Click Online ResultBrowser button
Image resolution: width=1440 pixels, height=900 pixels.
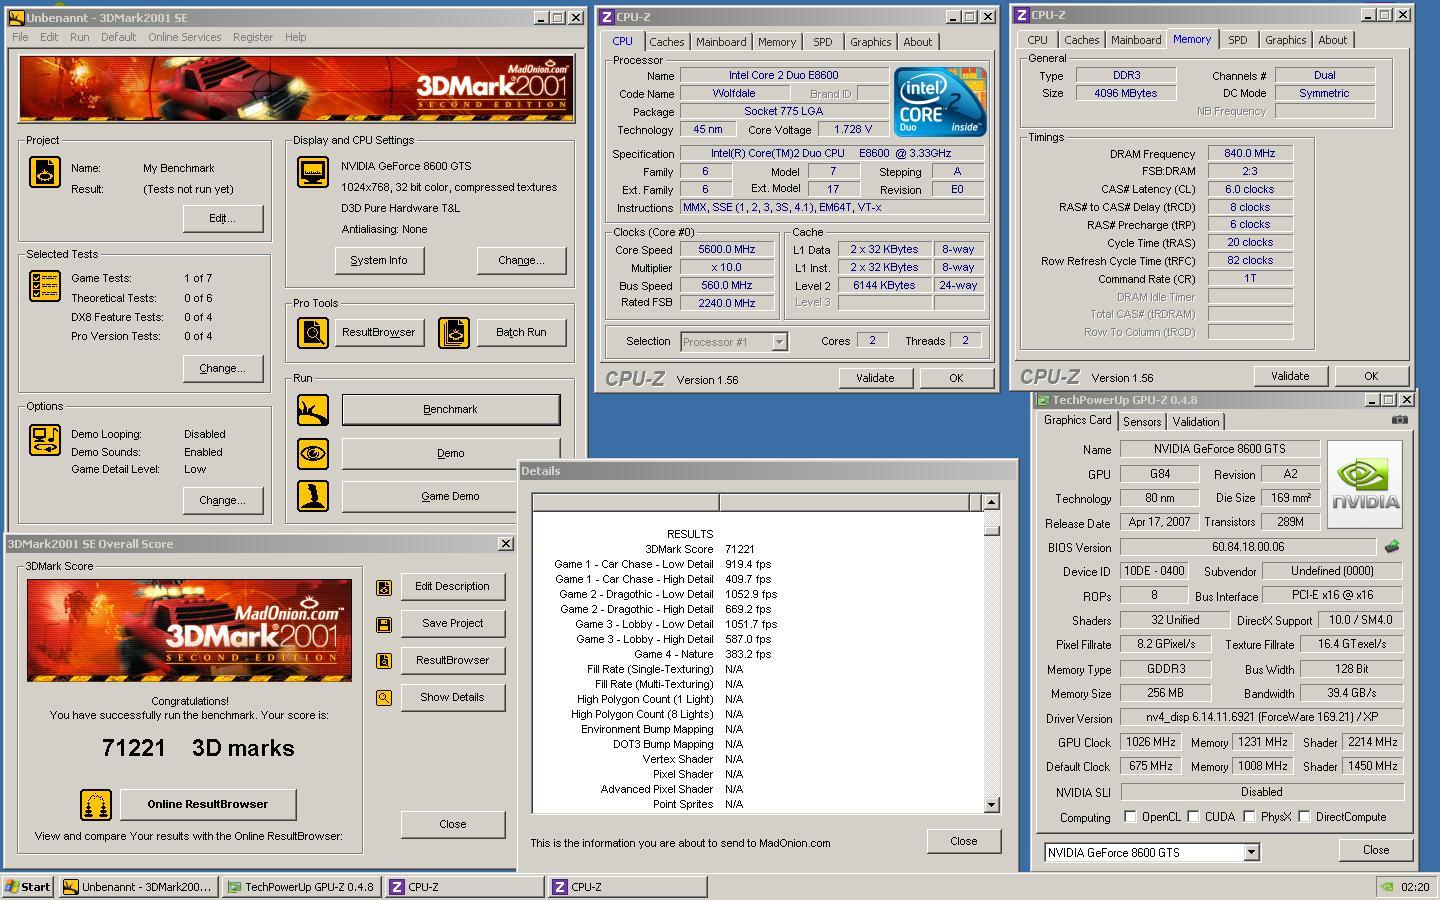[x=208, y=804]
